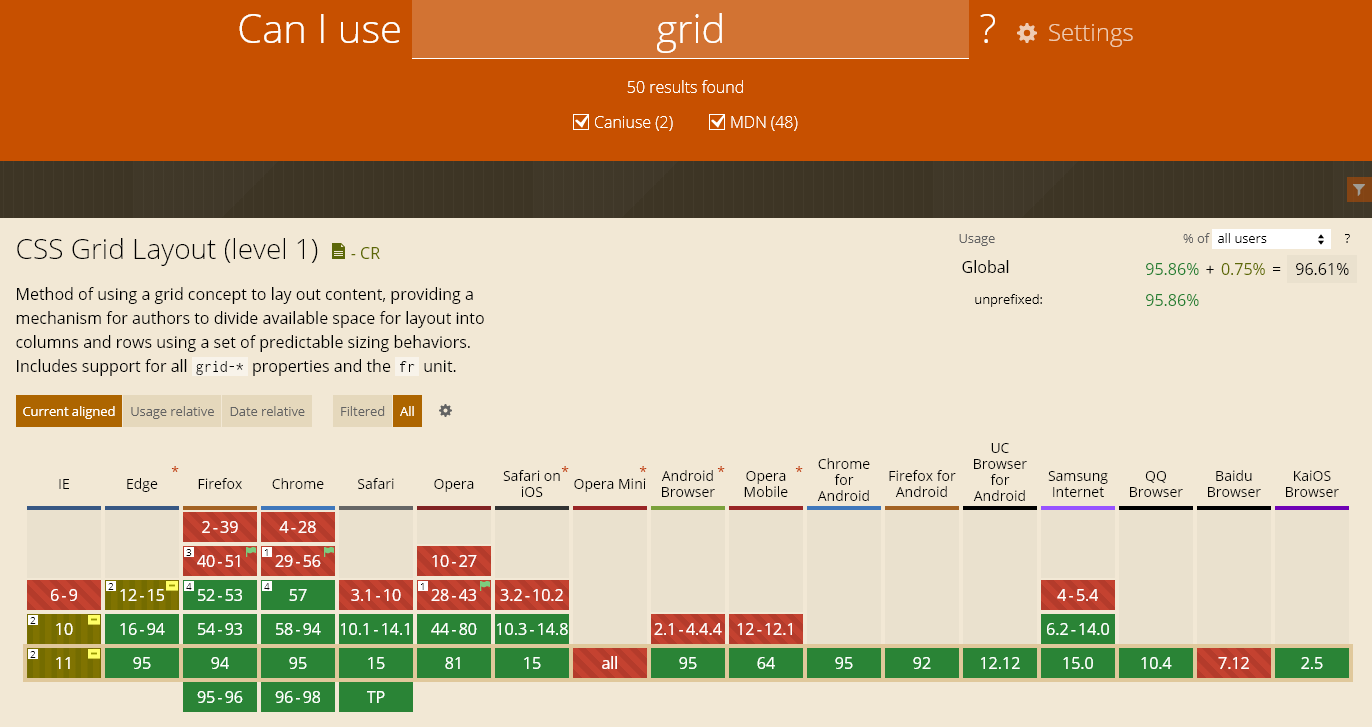This screenshot has width=1372, height=727.
Task: Click yellow prefix marker on IE 10
Action: pyautogui.click(x=94, y=621)
